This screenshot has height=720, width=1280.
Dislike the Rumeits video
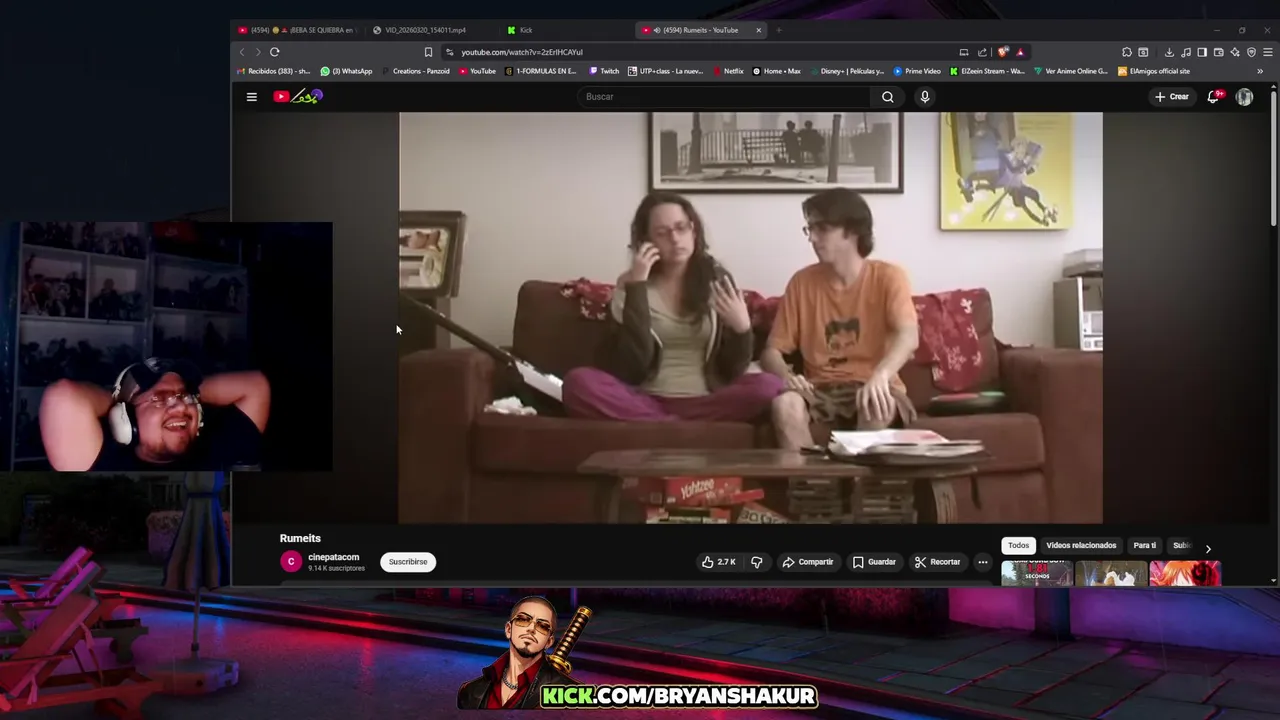pyautogui.click(x=757, y=562)
